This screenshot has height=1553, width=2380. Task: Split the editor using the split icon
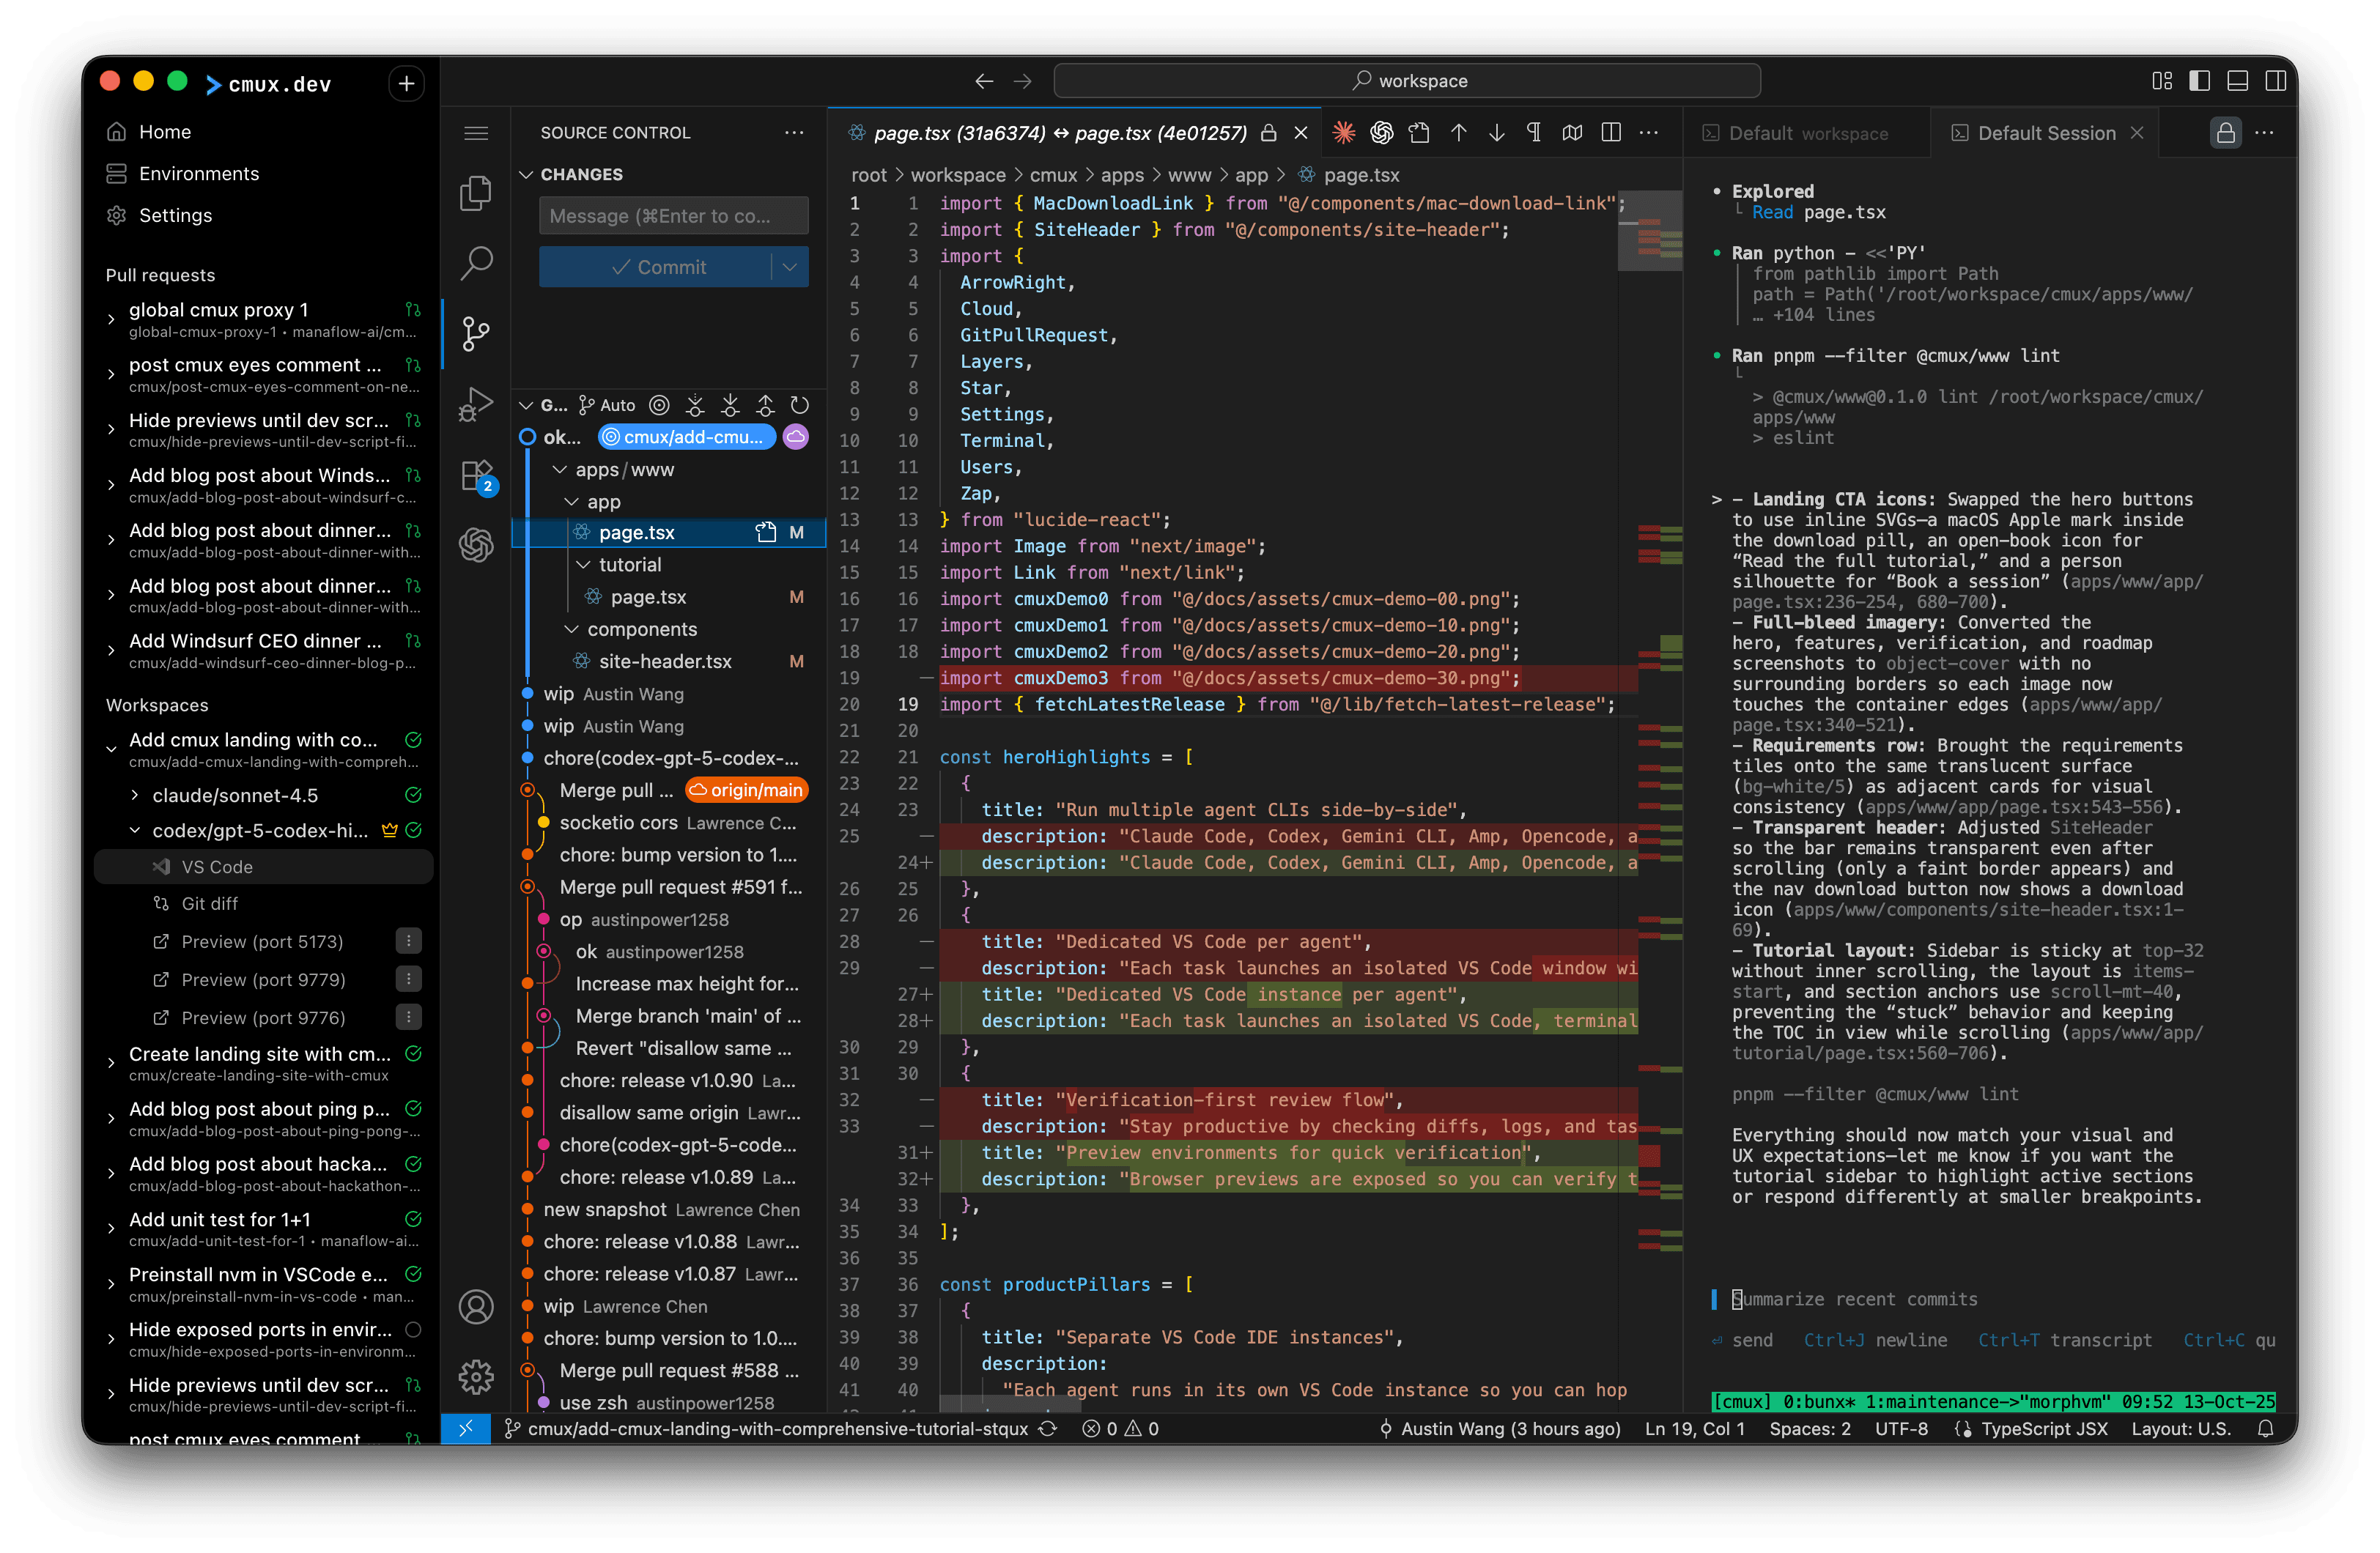(x=1611, y=132)
